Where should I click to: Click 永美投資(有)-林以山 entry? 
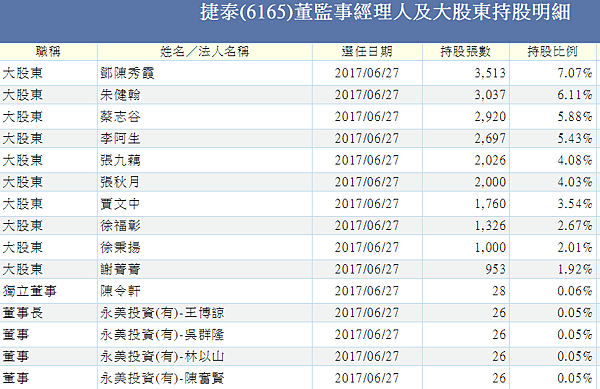pyautogui.click(x=162, y=356)
